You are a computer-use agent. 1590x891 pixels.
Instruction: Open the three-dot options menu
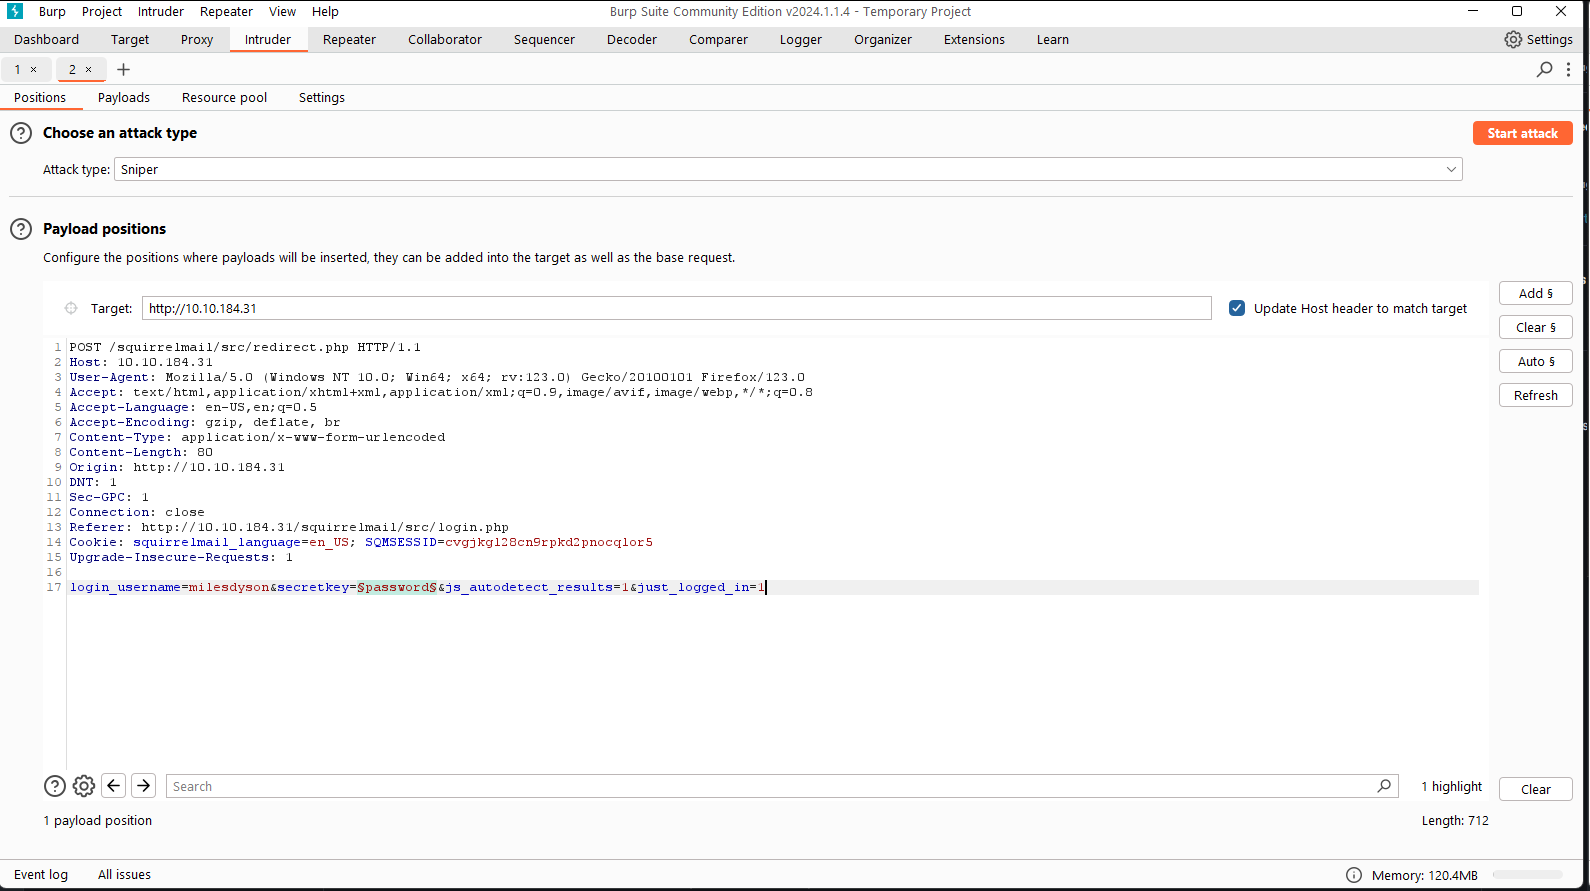click(1568, 69)
